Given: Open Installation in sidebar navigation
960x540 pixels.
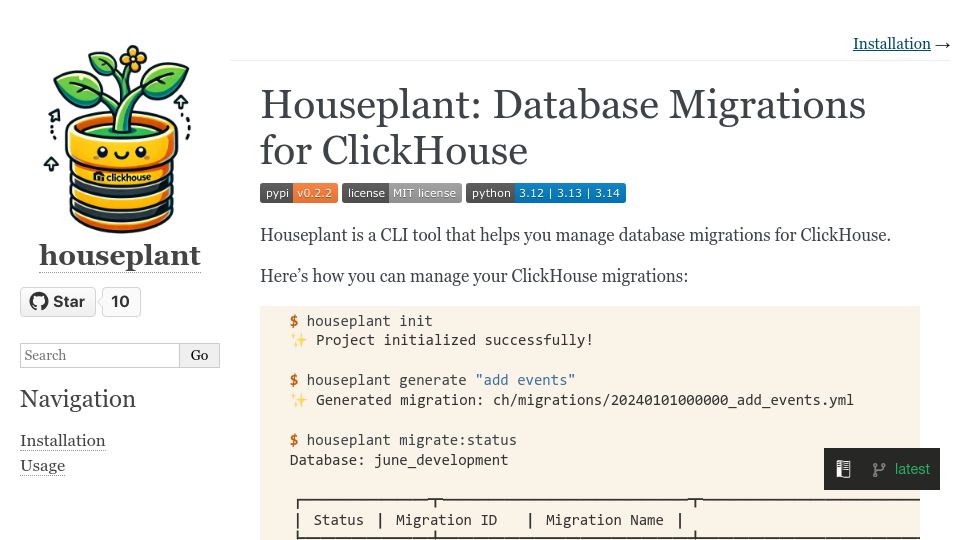Looking at the screenshot, I should point(62,441).
